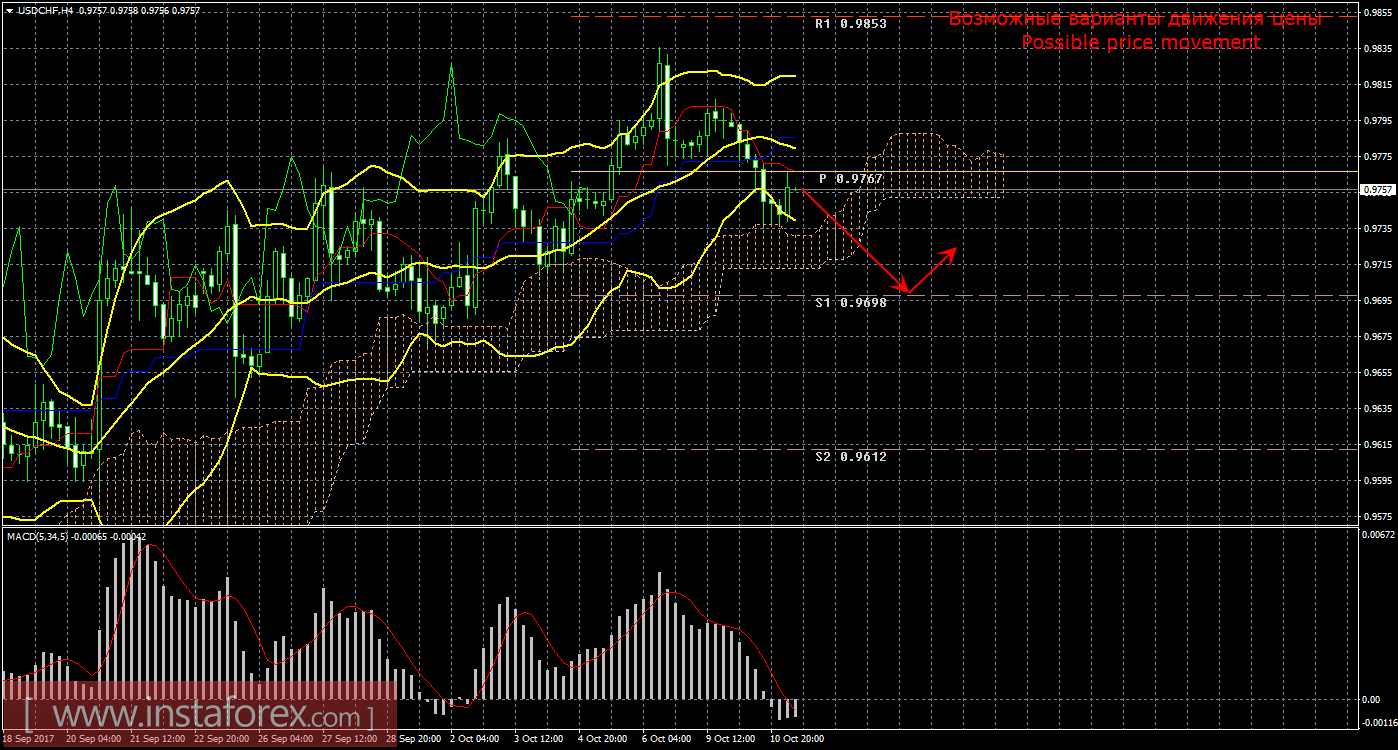Click the 6 Oct 04:00 time axis label
1398x750 pixels.
666,739
